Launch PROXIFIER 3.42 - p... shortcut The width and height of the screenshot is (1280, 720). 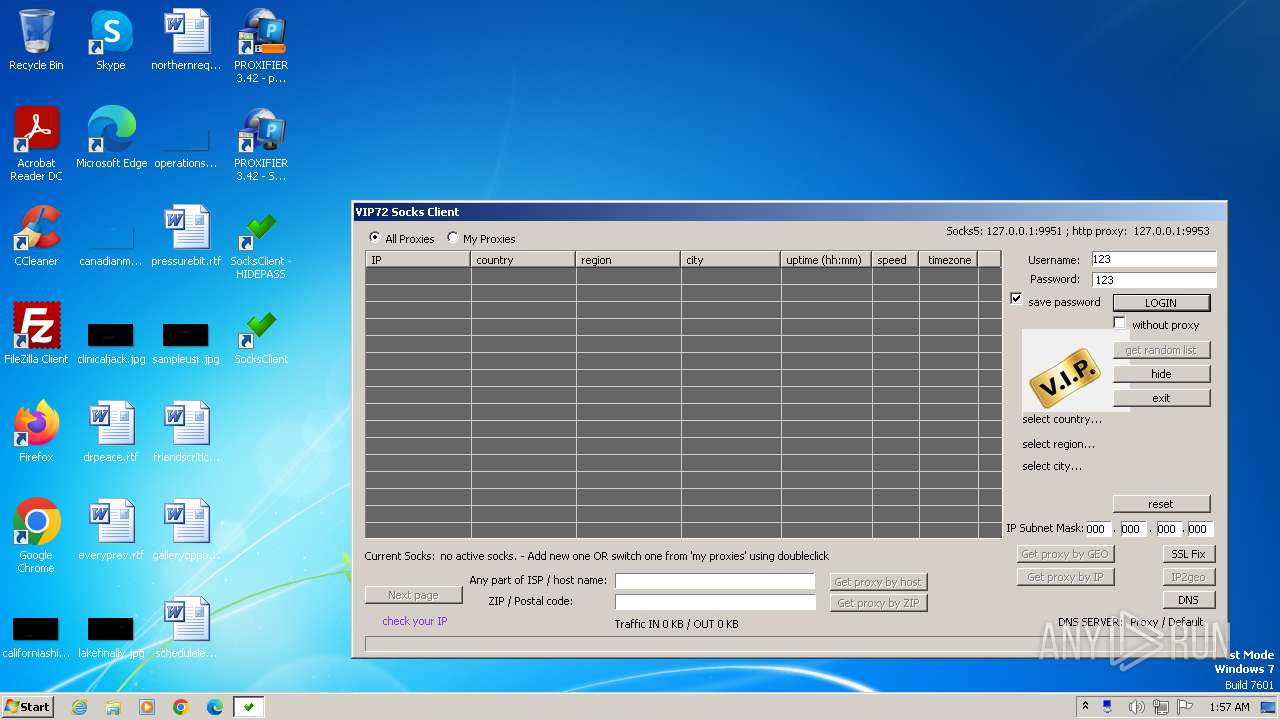(261, 46)
